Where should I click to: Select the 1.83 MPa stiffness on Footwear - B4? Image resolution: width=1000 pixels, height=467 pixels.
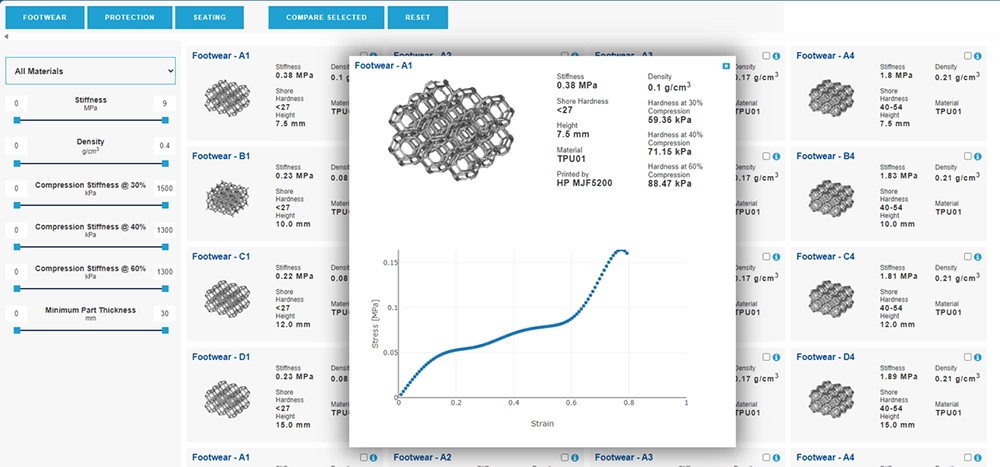[899, 175]
